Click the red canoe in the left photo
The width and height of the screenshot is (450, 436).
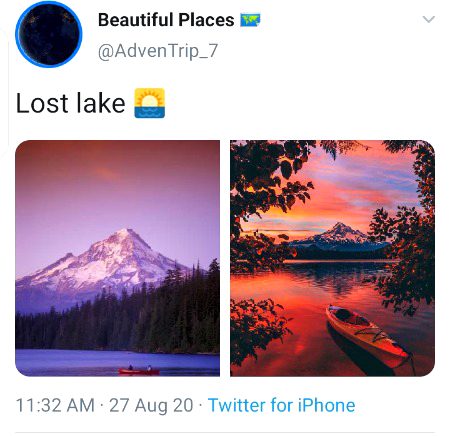pos(139,370)
